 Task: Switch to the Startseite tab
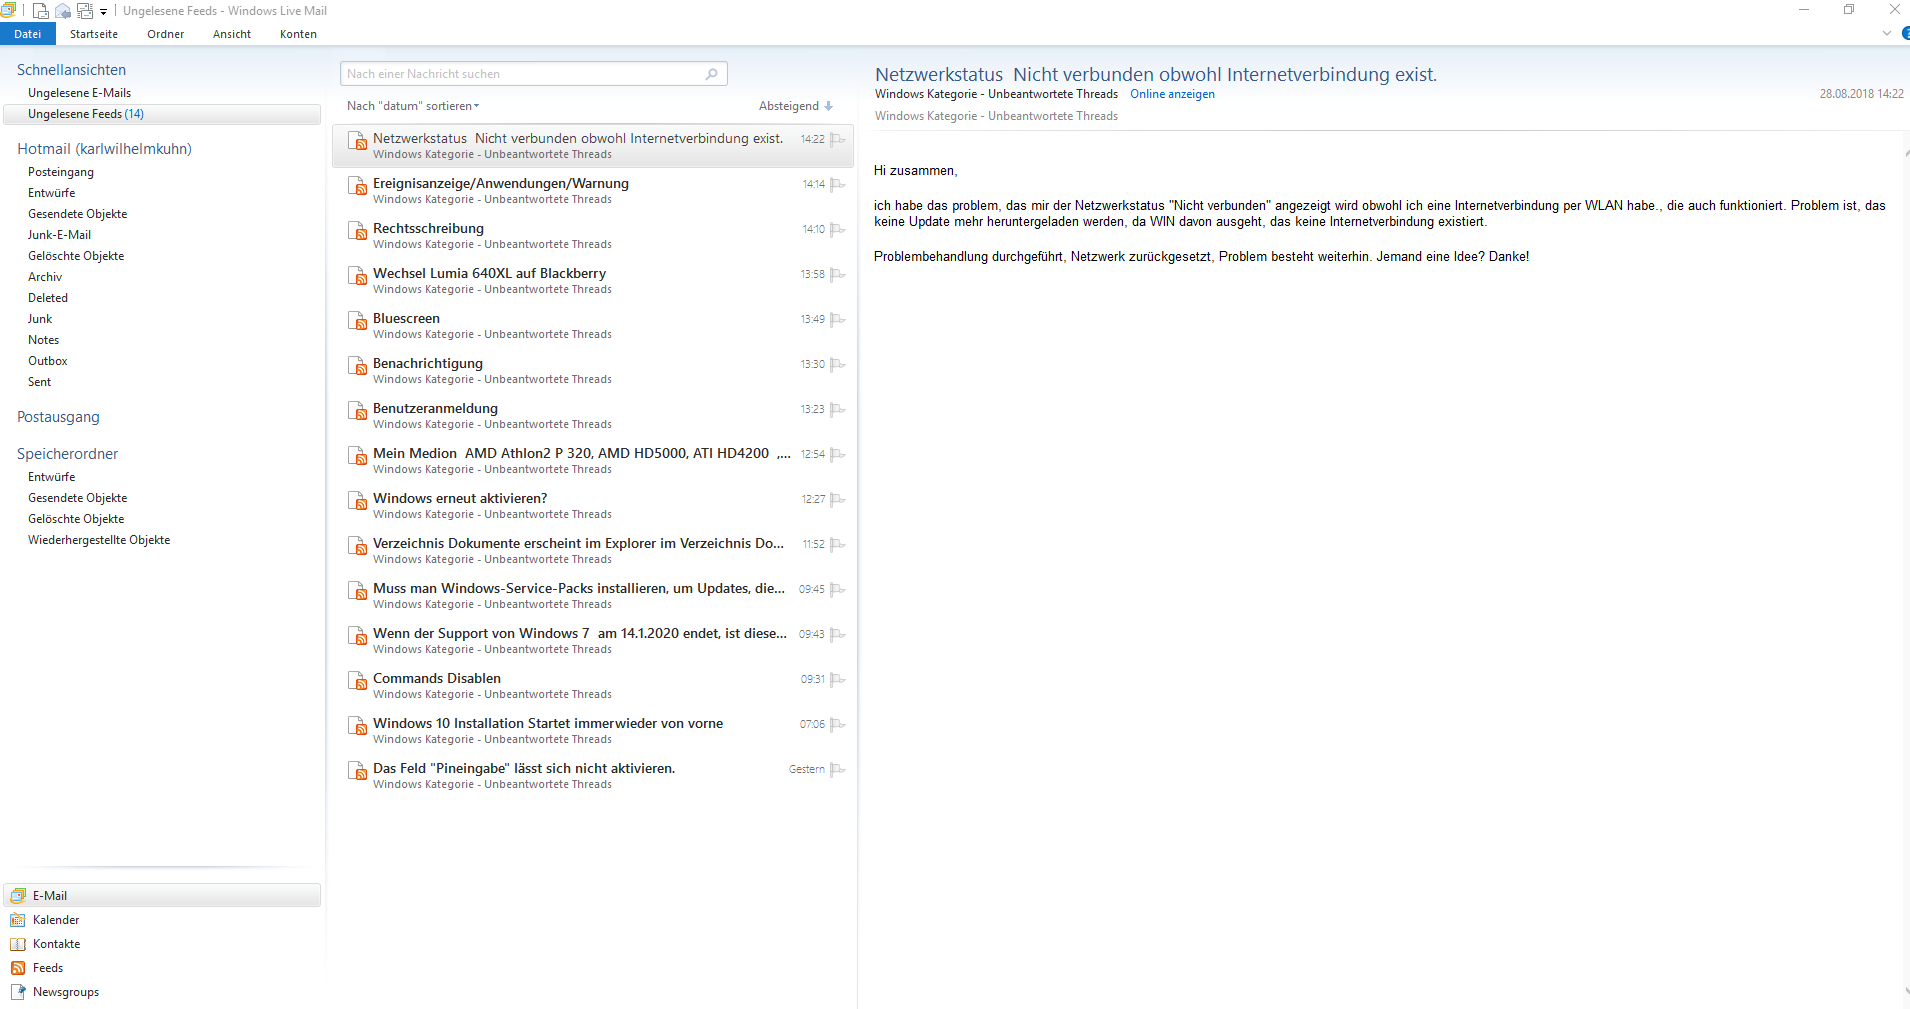point(94,34)
